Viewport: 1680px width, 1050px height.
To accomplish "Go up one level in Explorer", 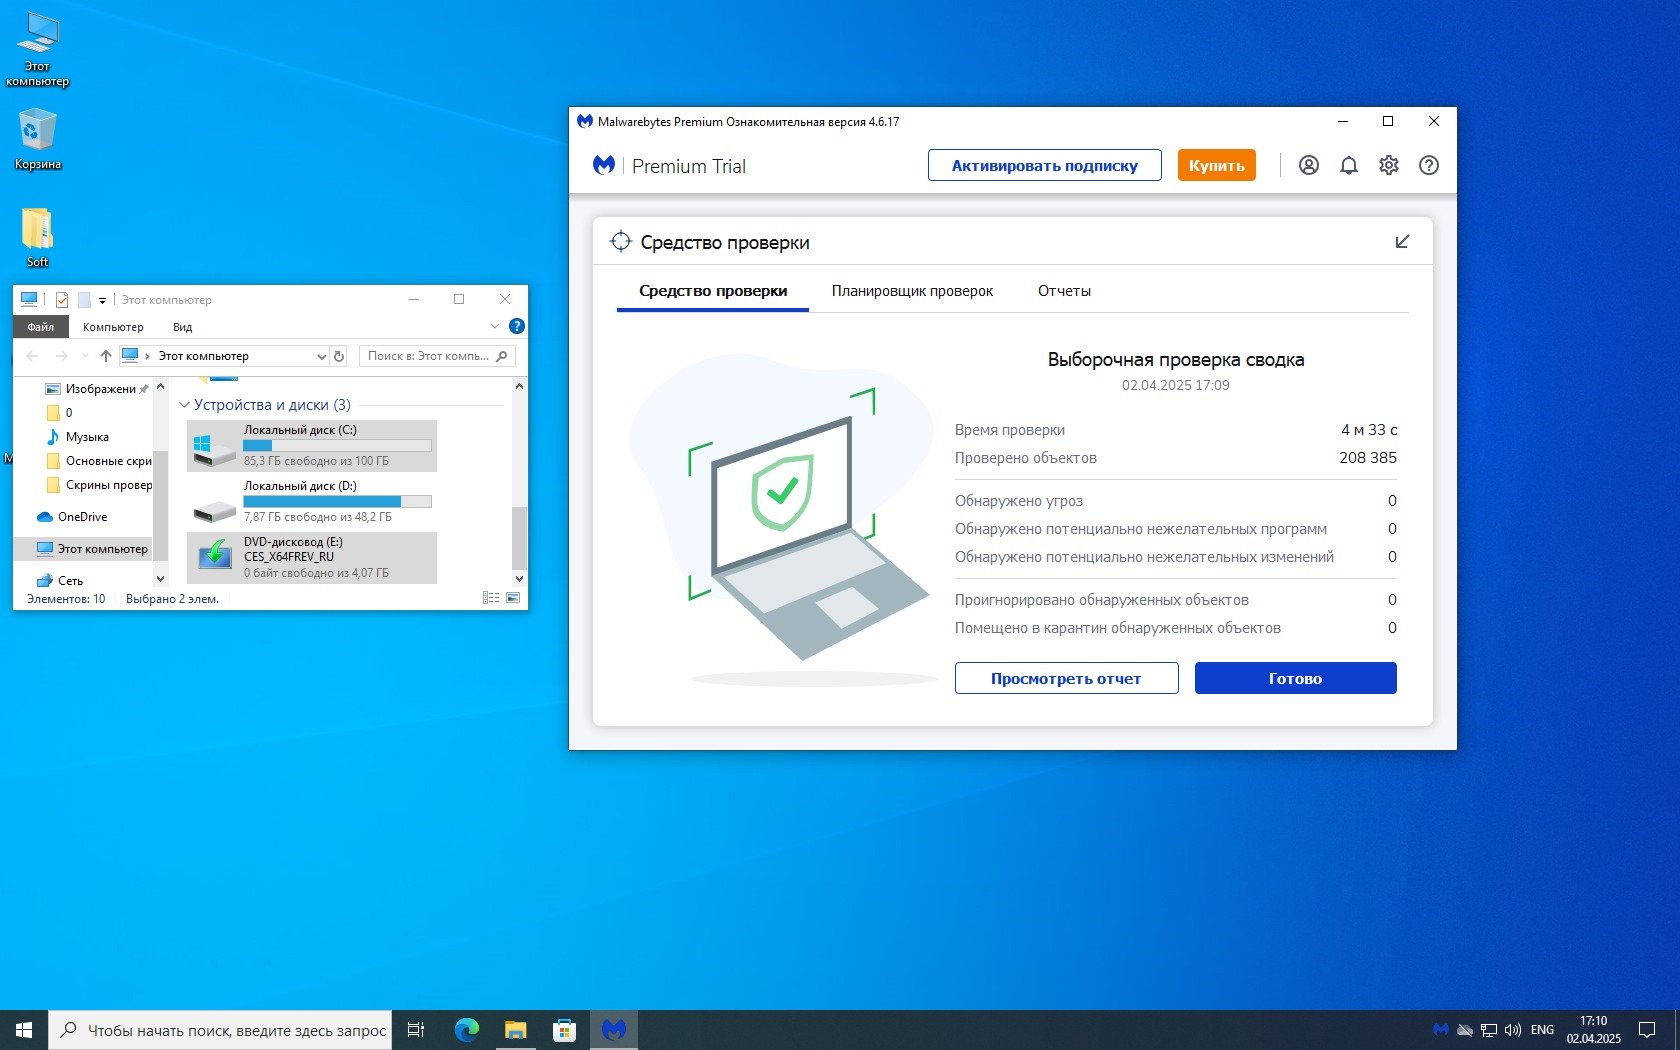I will click(x=106, y=356).
